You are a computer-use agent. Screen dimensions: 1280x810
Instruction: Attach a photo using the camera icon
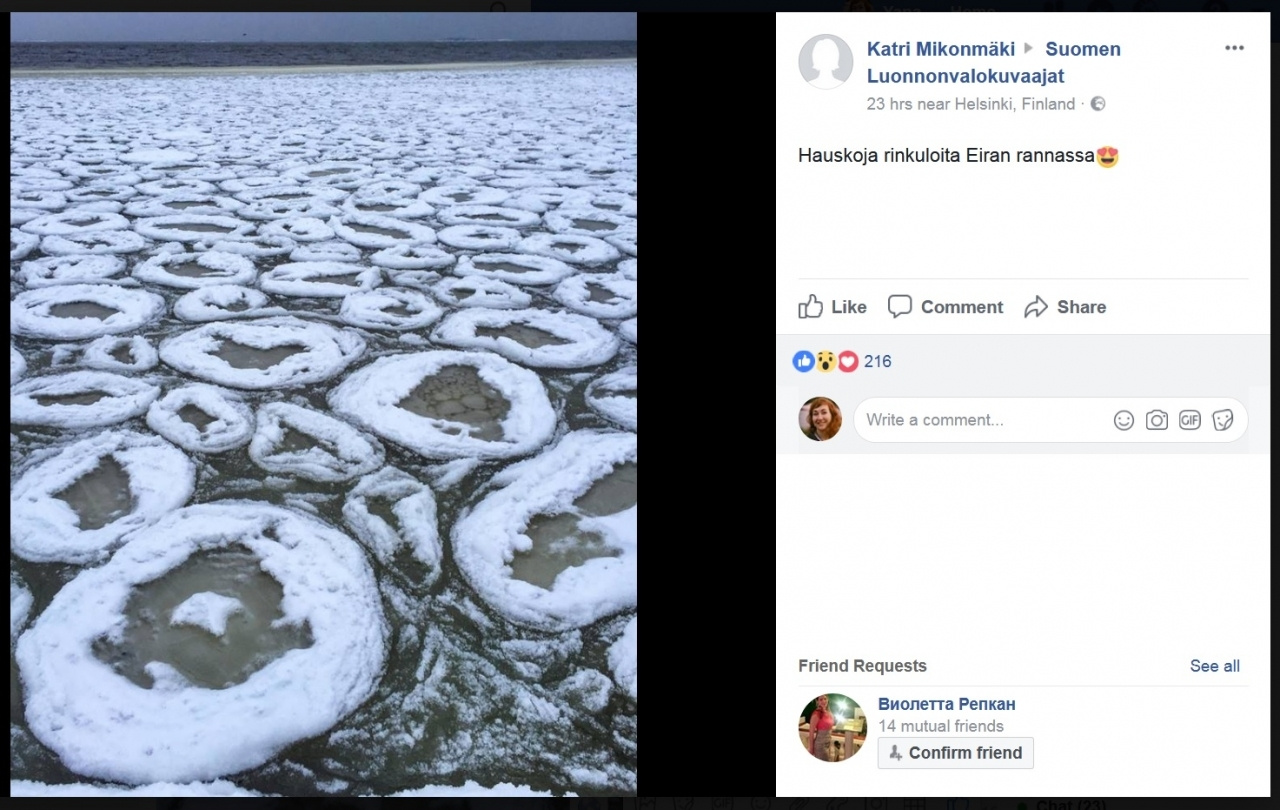coord(1157,420)
